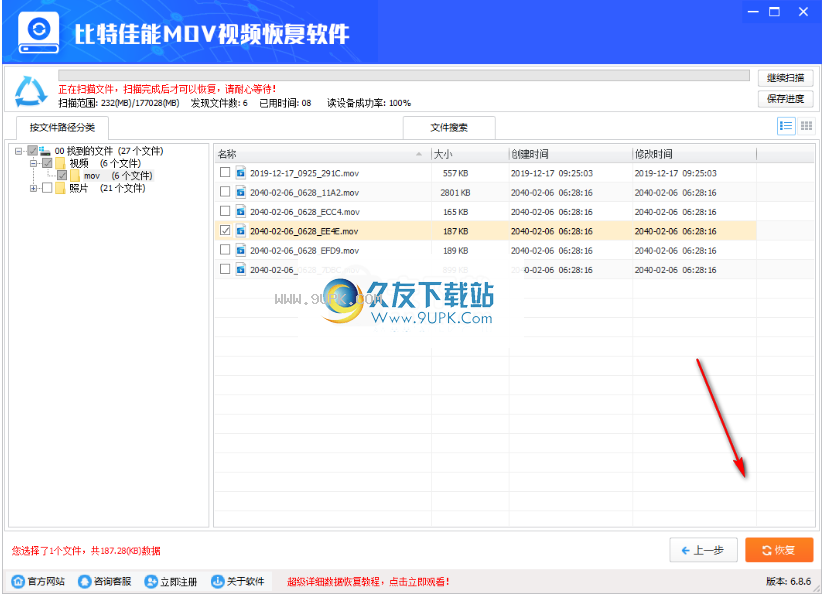The width and height of the screenshot is (822, 603).
Task: Click the recycle scan status icon
Action: [30, 91]
